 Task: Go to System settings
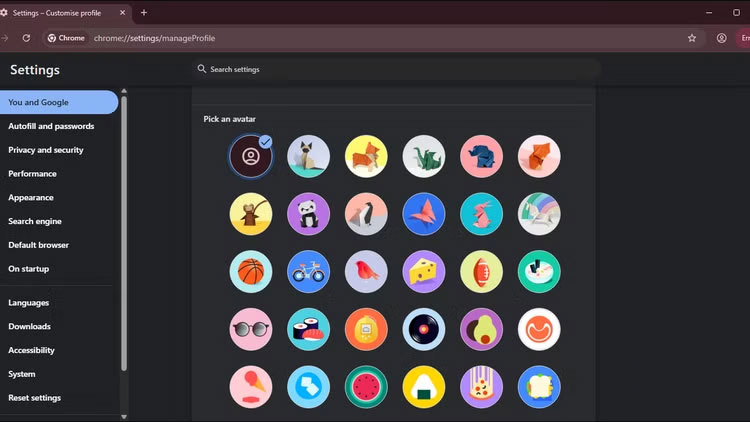pyautogui.click(x=22, y=374)
